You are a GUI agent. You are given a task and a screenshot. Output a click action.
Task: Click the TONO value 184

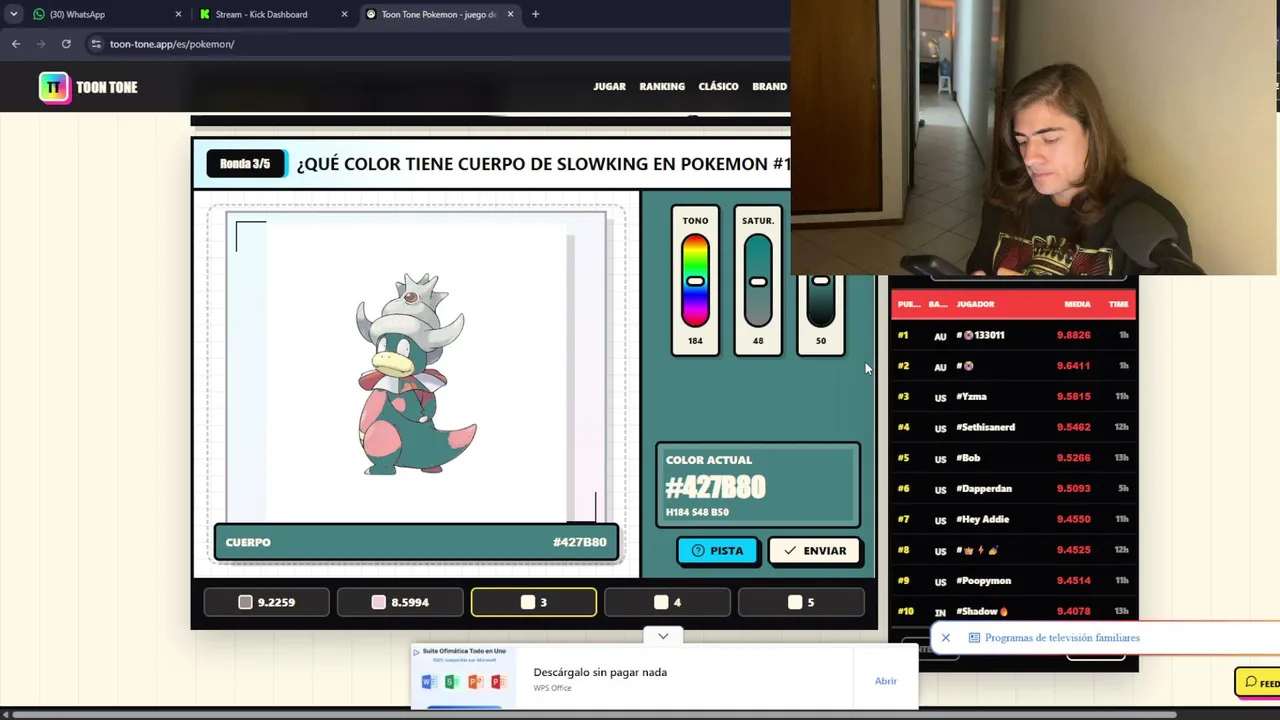(x=695, y=341)
